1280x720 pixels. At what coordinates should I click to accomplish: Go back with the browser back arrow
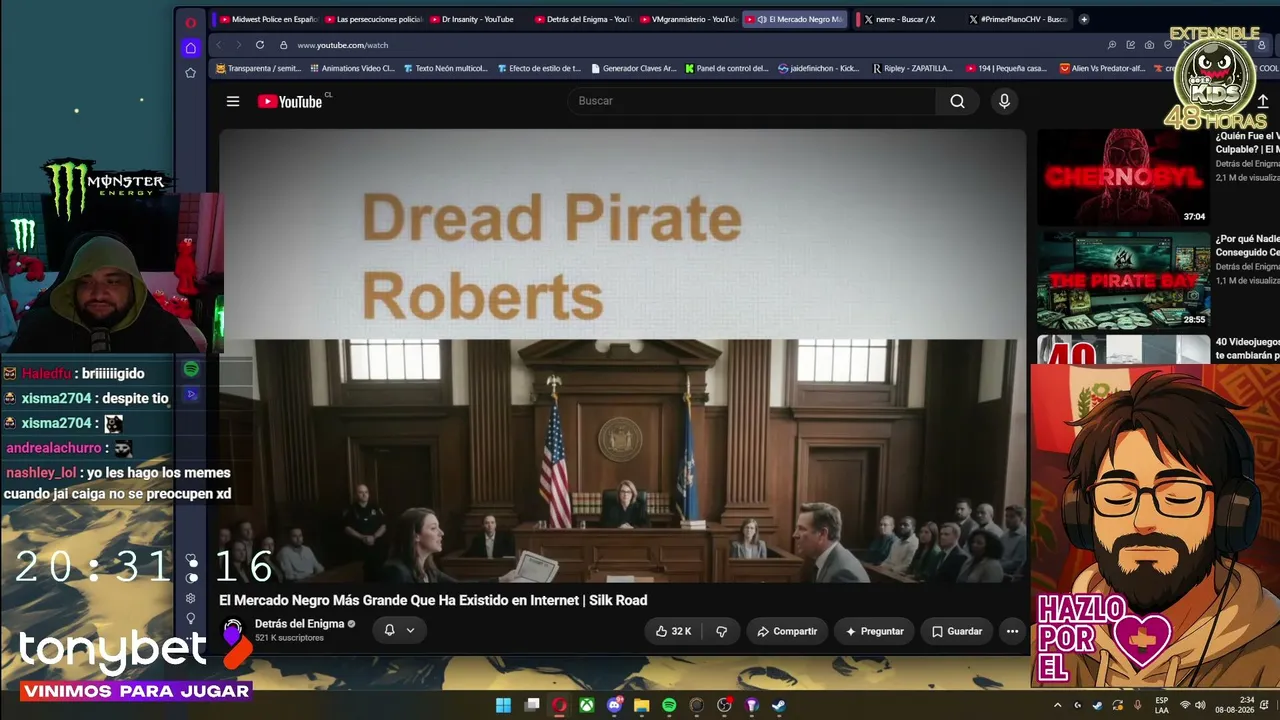tap(219, 45)
